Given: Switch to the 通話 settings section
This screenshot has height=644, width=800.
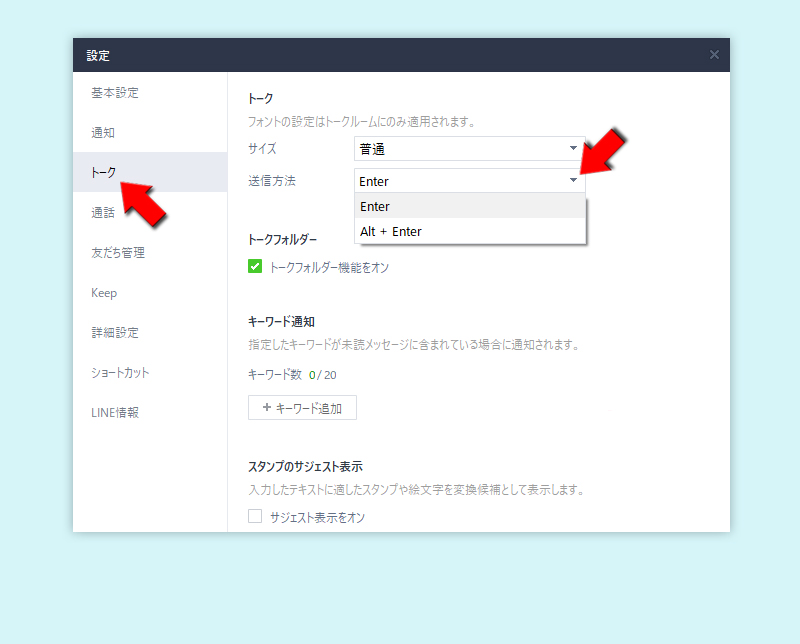Looking at the screenshot, I should [104, 212].
